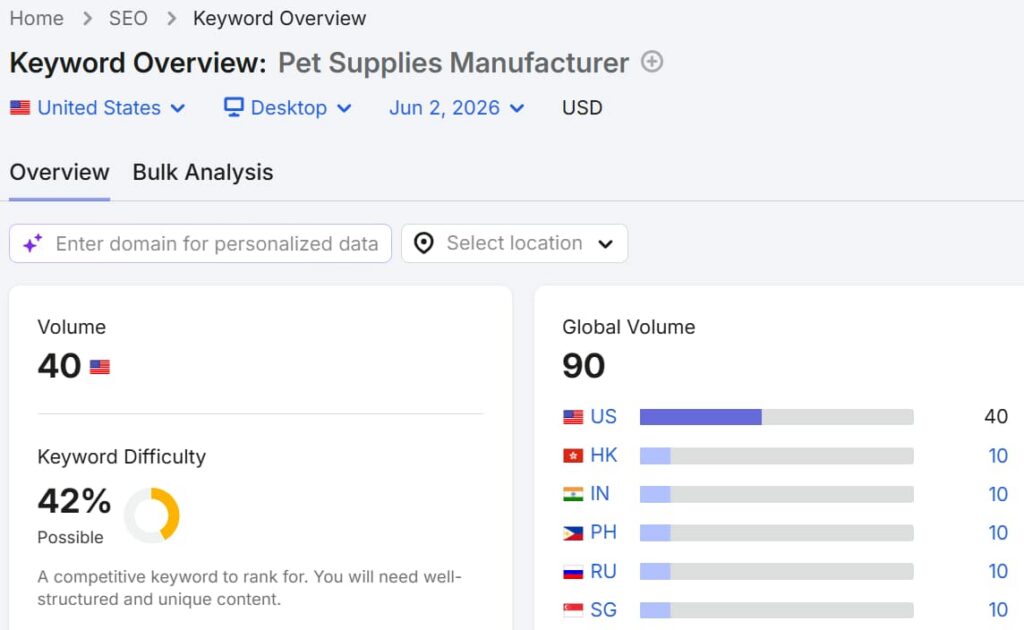1024x630 pixels.
Task: Go to Home in the breadcrumb
Action: pos(37,18)
